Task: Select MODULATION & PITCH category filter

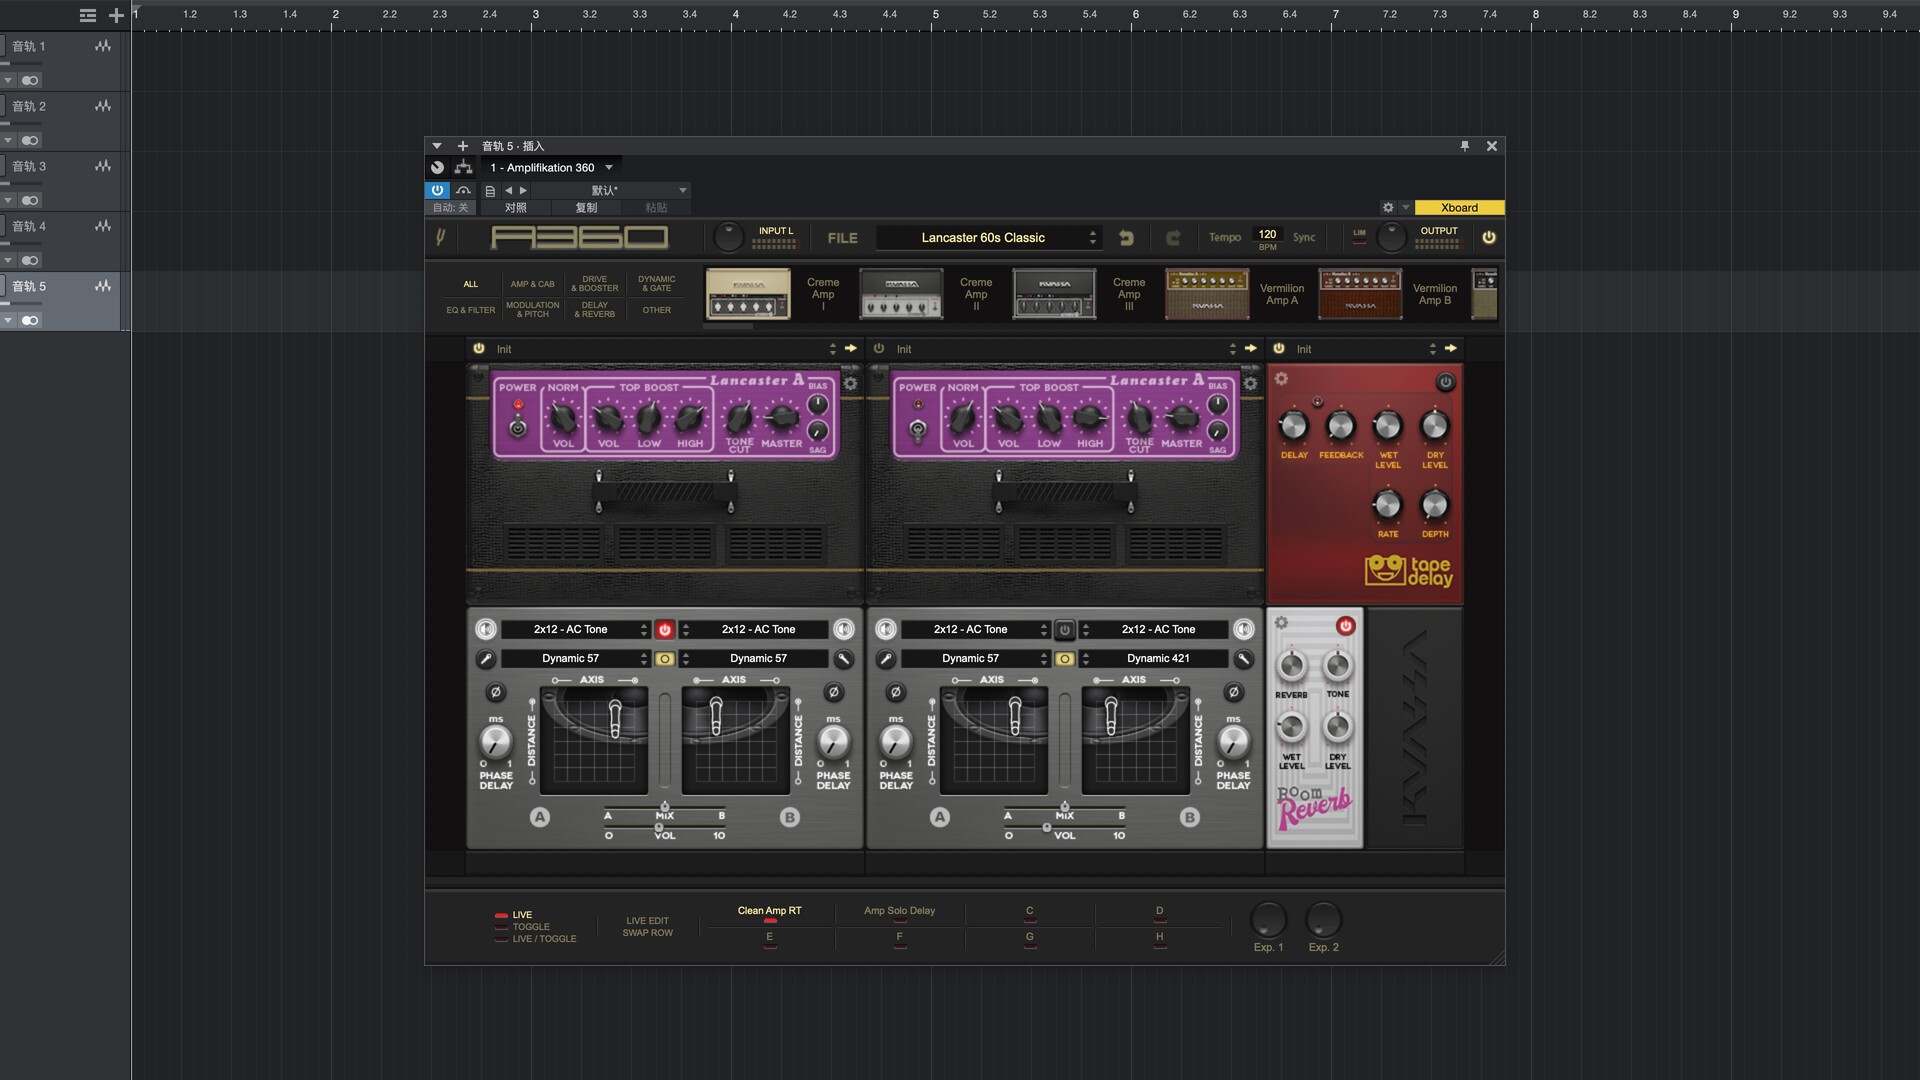Action: pos(533,310)
